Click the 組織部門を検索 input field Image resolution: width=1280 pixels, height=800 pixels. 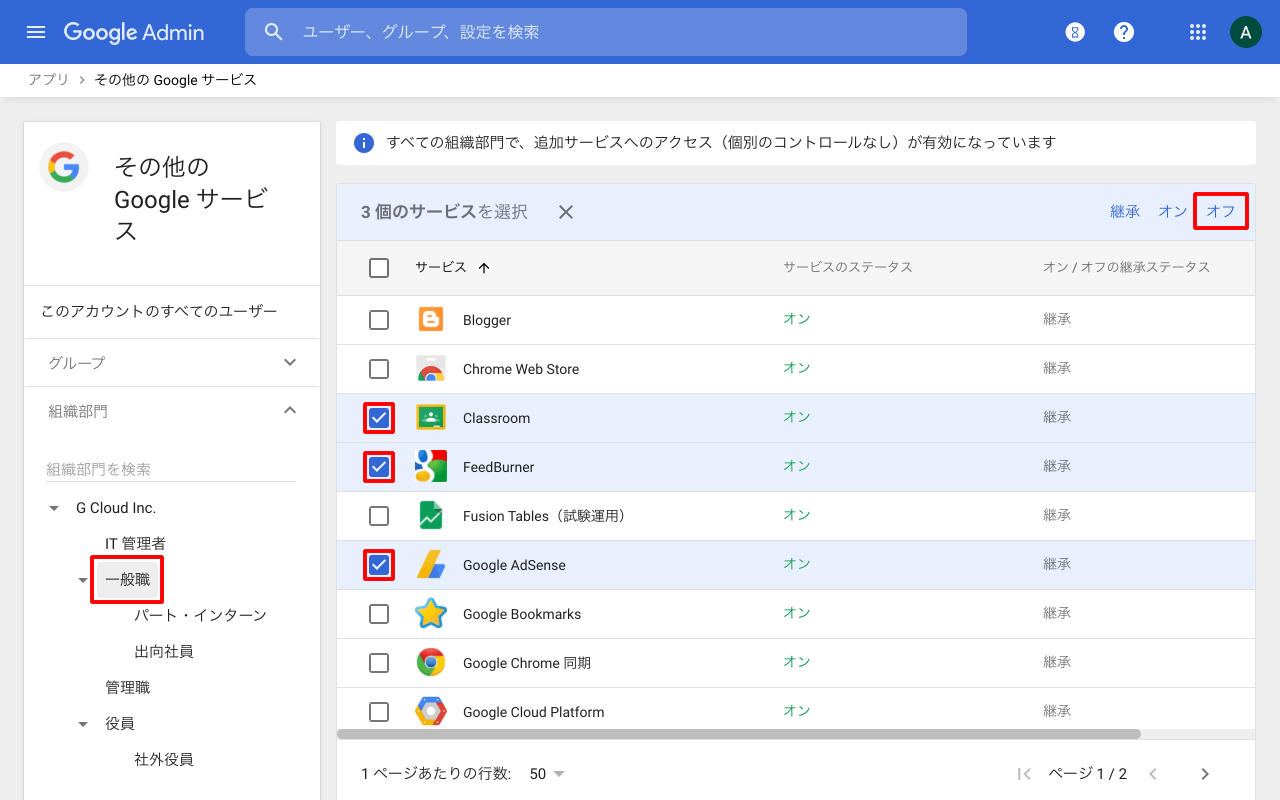[171, 469]
